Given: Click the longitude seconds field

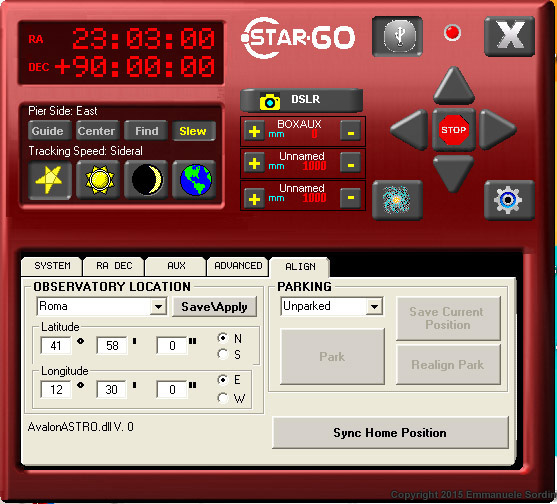Looking at the screenshot, I should (x=172, y=390).
